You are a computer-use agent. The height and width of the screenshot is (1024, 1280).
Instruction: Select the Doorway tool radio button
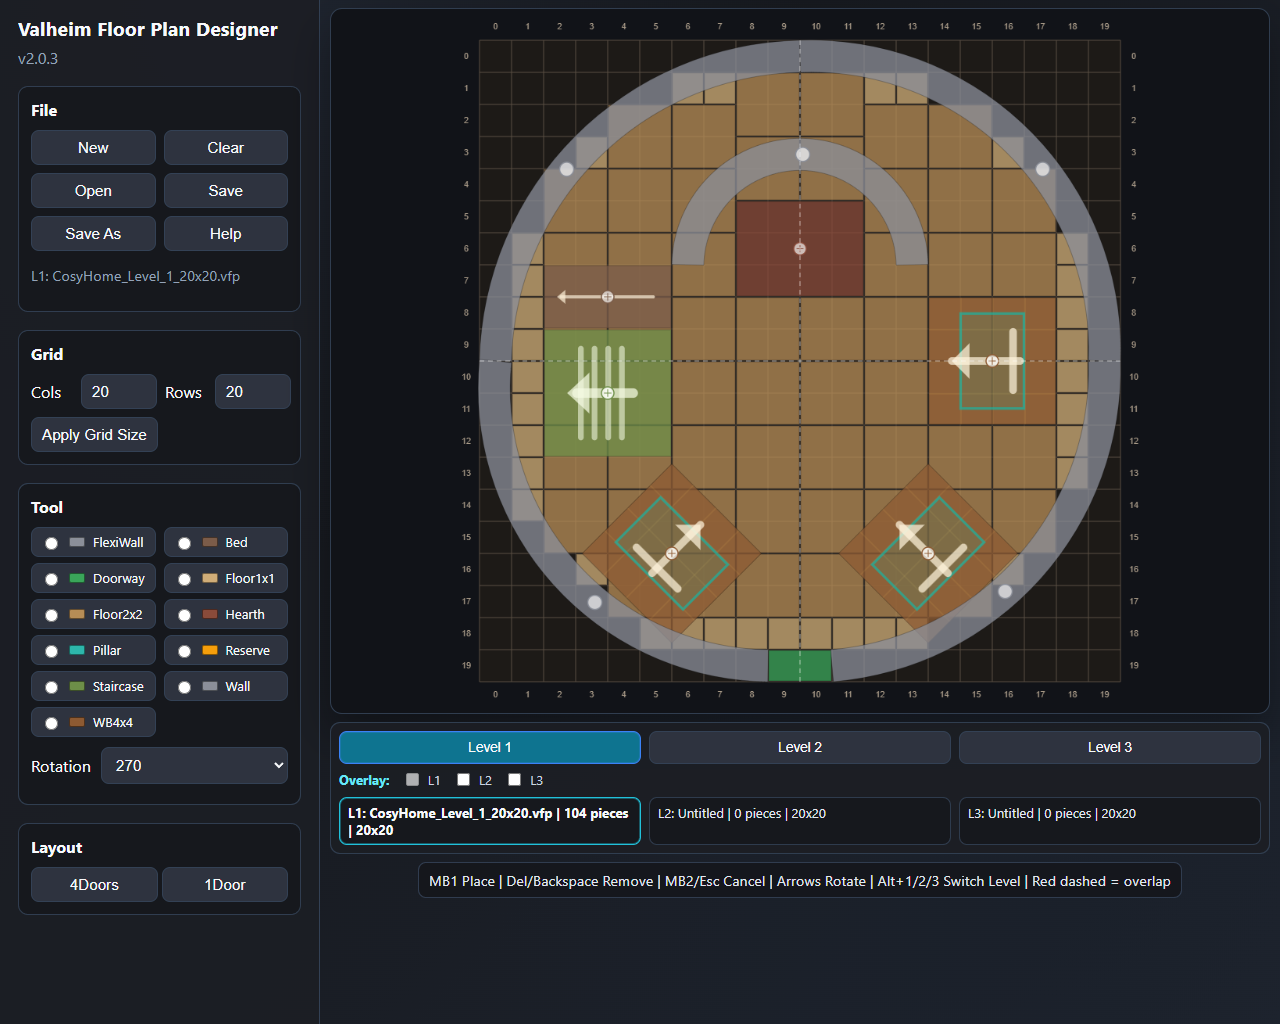51,579
